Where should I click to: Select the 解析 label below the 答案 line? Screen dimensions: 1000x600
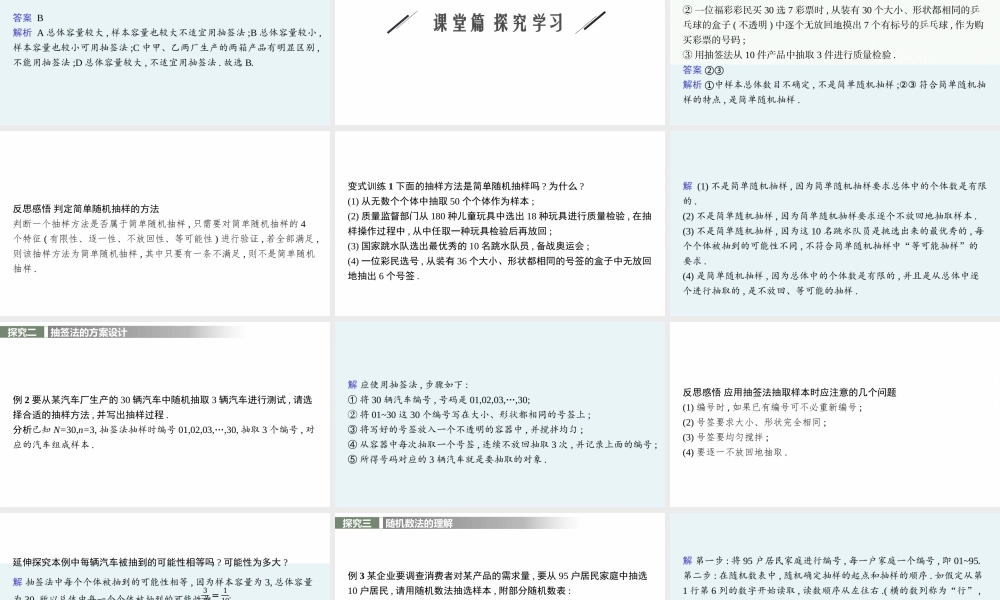[x=22, y=32]
